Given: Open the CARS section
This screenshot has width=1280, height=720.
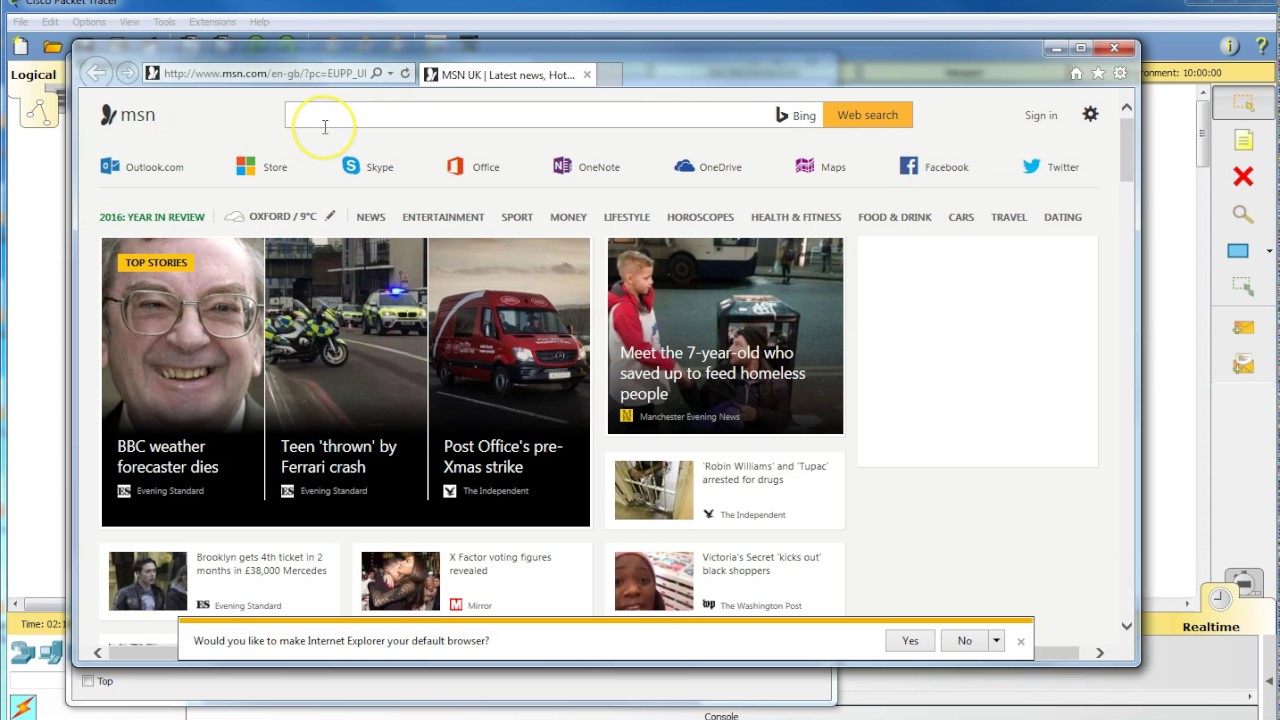Looking at the screenshot, I should click(961, 217).
